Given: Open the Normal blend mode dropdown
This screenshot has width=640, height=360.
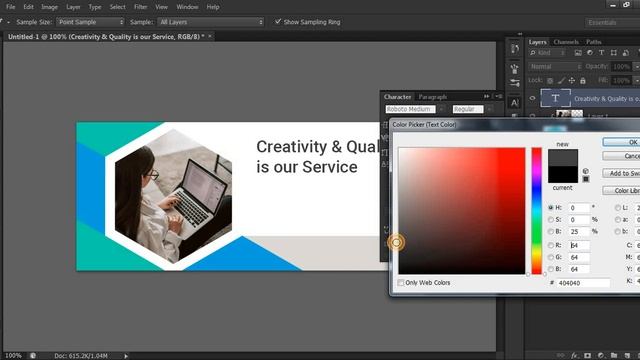Looking at the screenshot, I should click(555, 66).
